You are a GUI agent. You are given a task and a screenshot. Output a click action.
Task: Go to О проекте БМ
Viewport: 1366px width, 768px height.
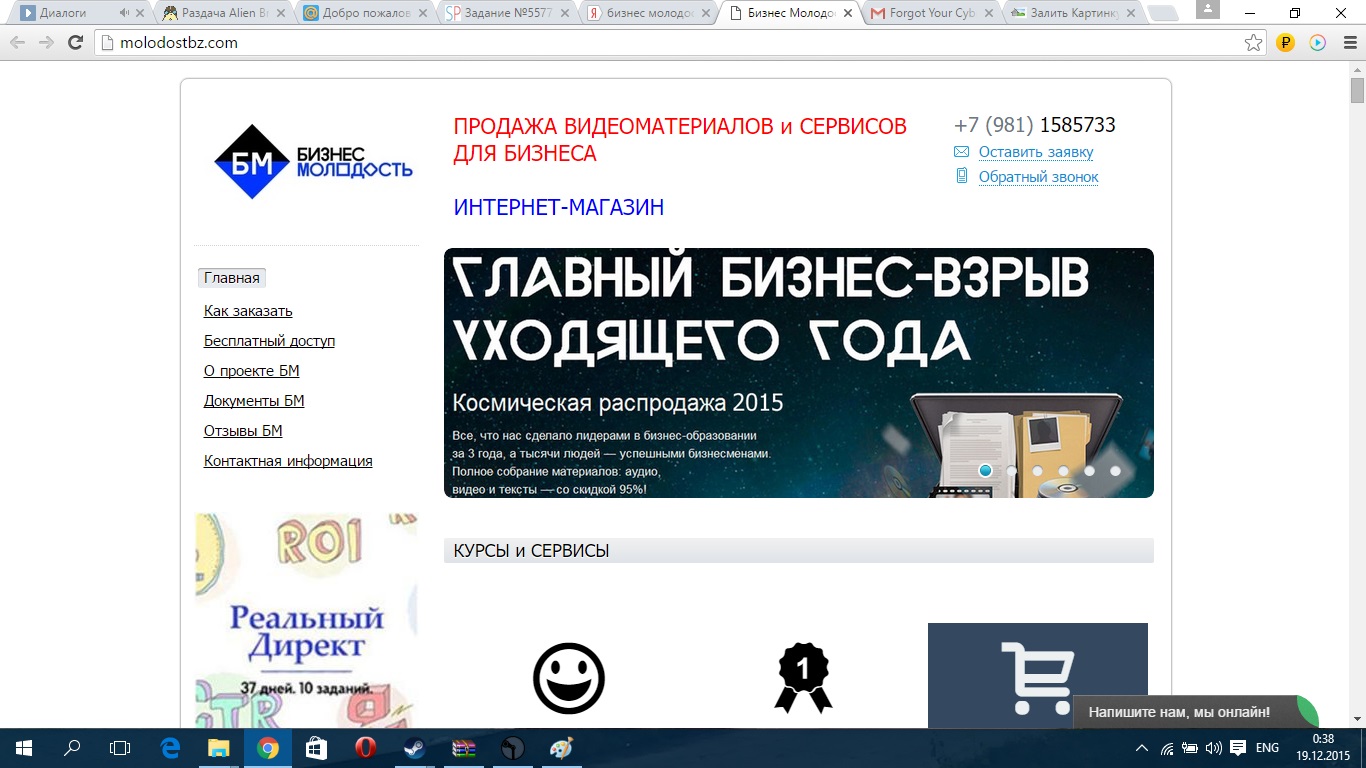252,371
